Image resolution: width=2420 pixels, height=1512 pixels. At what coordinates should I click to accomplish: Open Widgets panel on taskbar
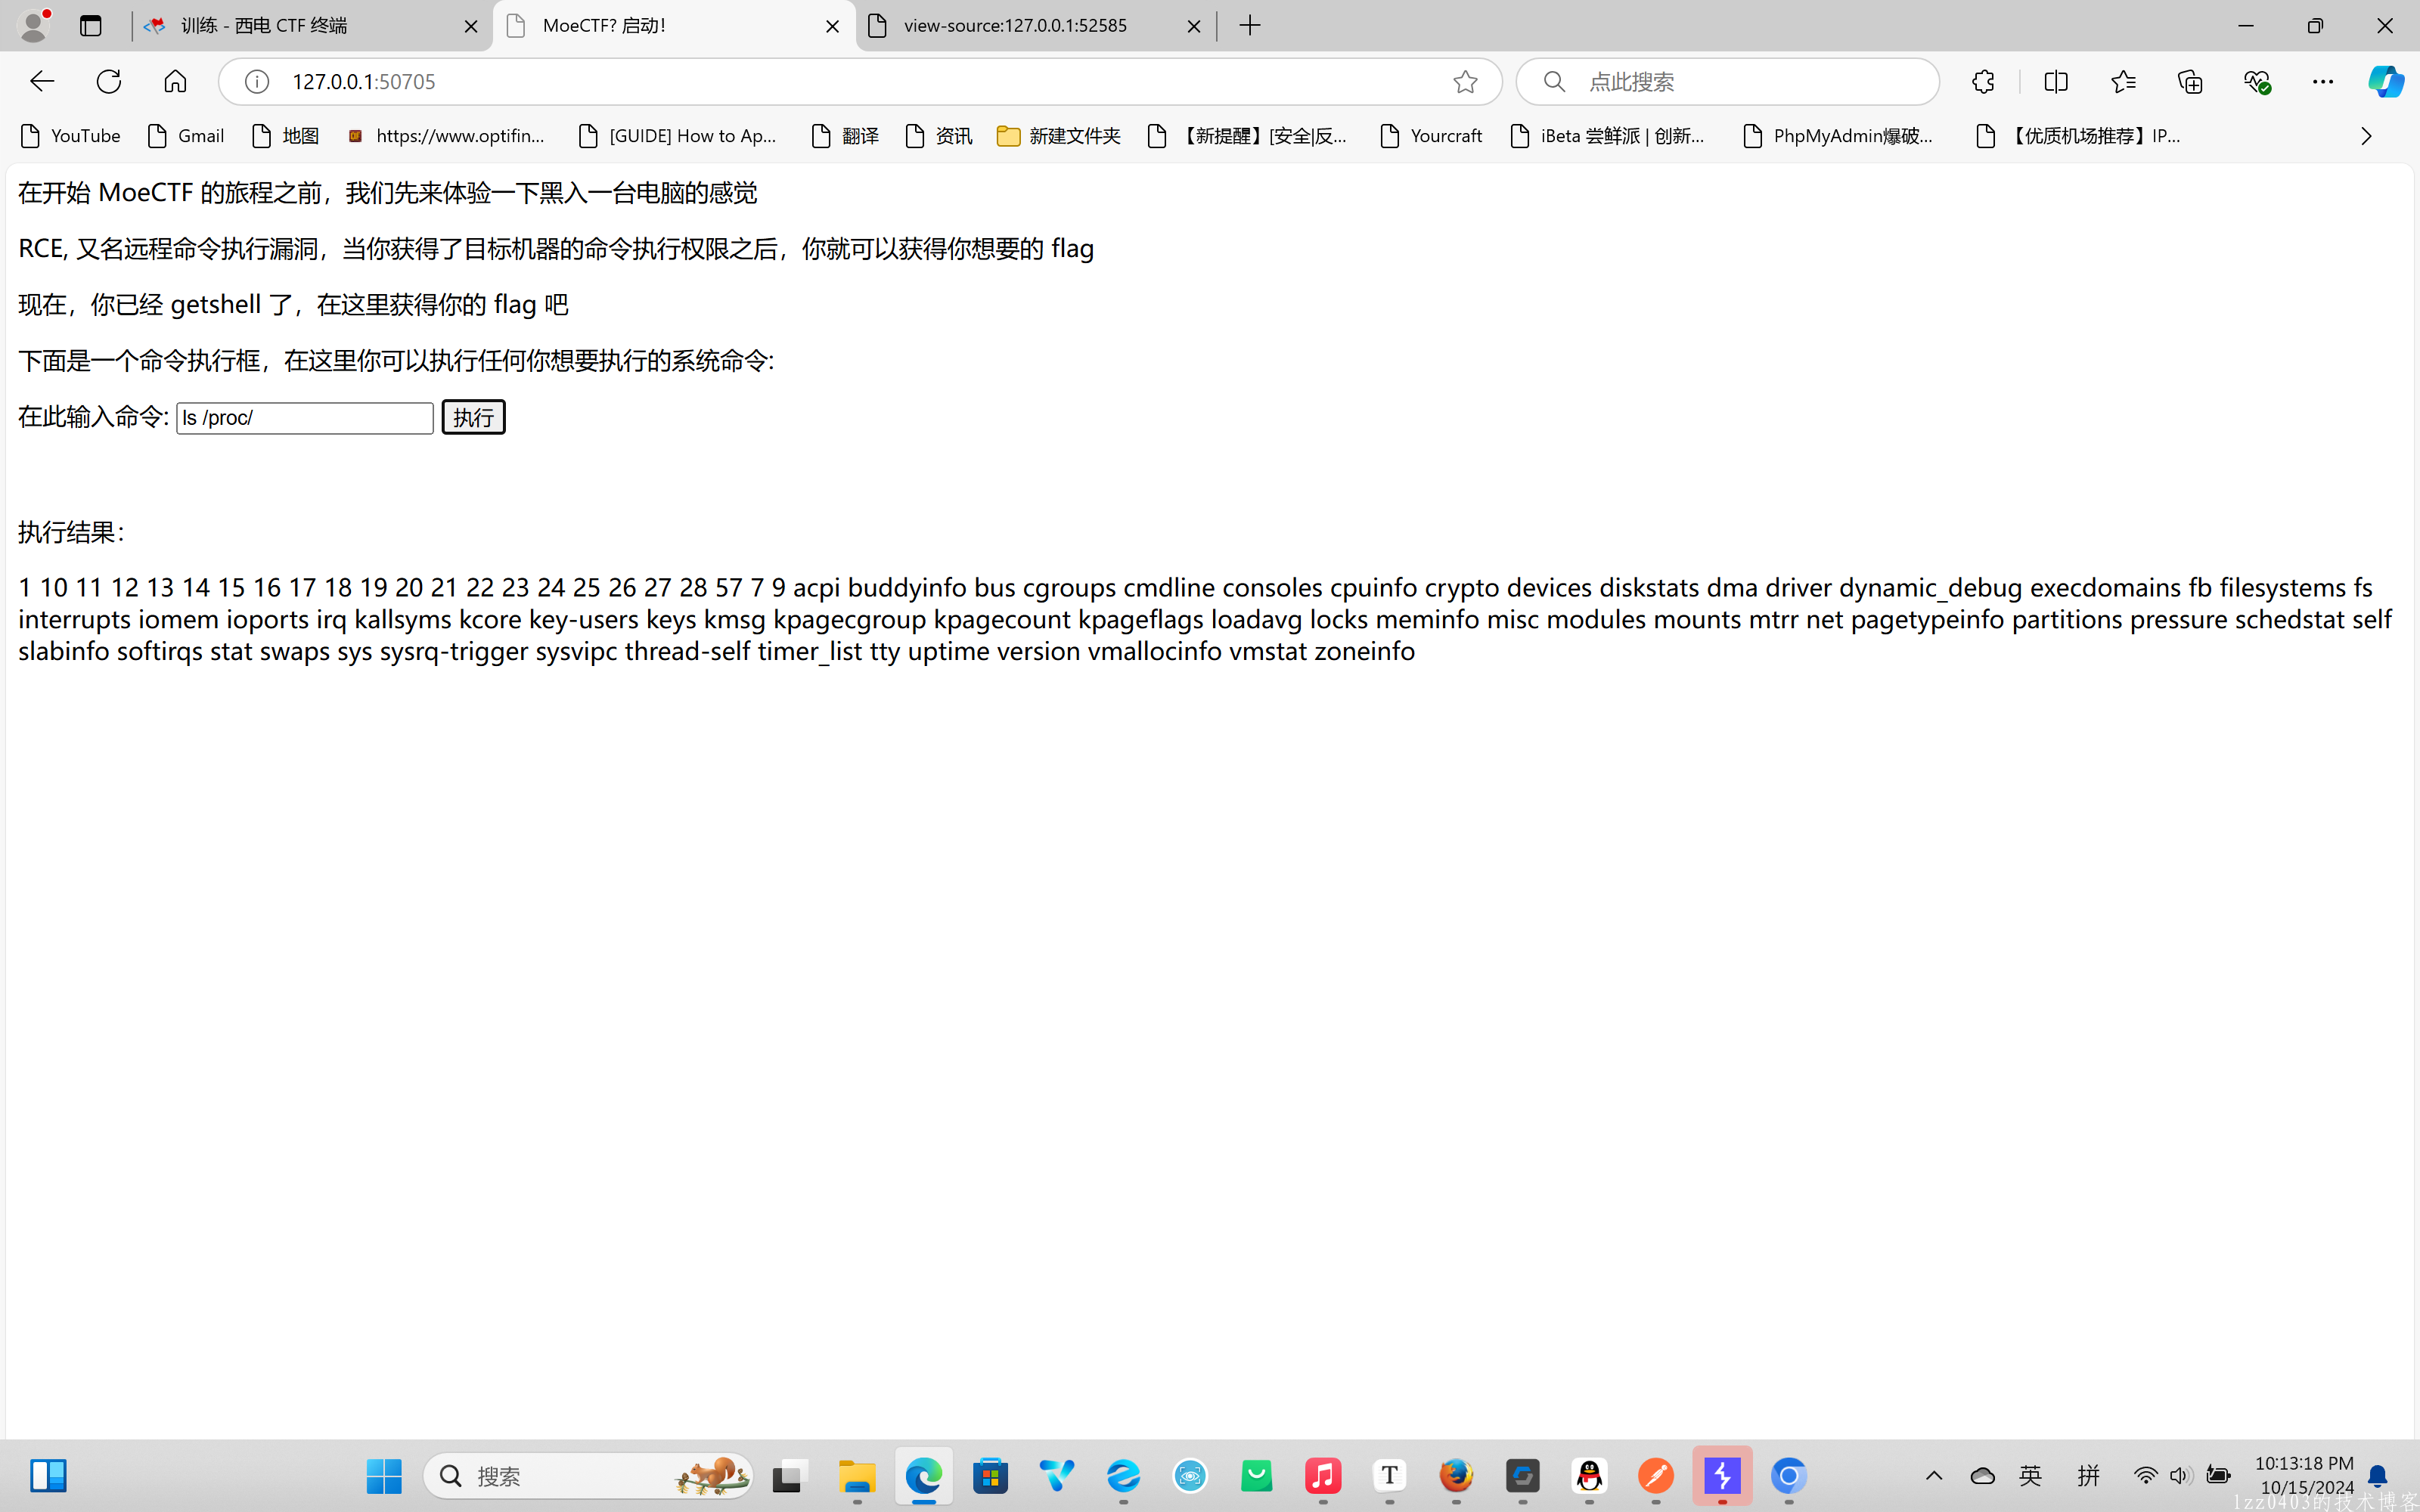47,1475
